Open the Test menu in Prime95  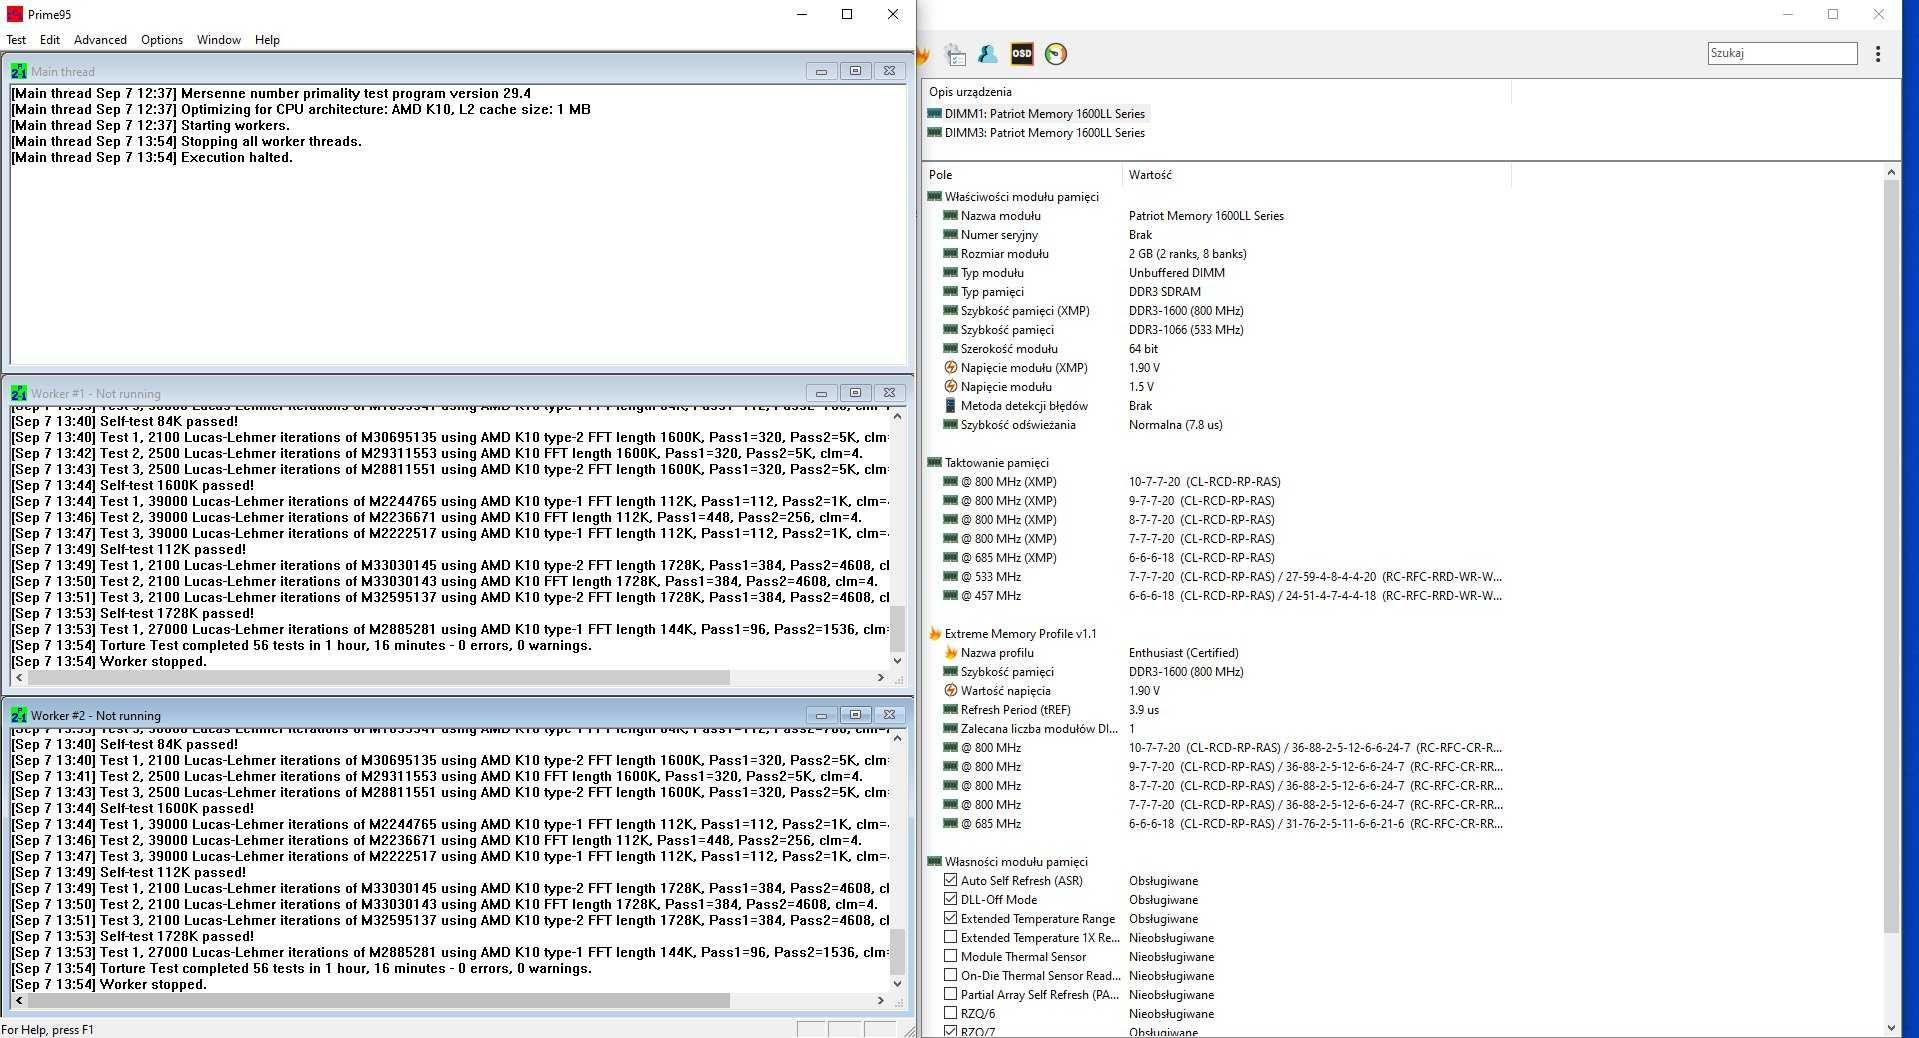16,40
